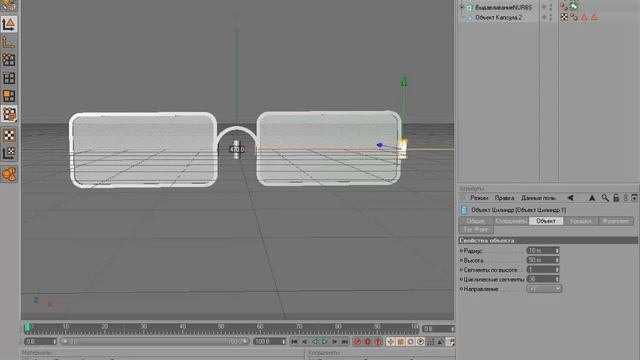Click the third red keyframe selection button
Viewport: 640px width, 360px height.
(378, 342)
